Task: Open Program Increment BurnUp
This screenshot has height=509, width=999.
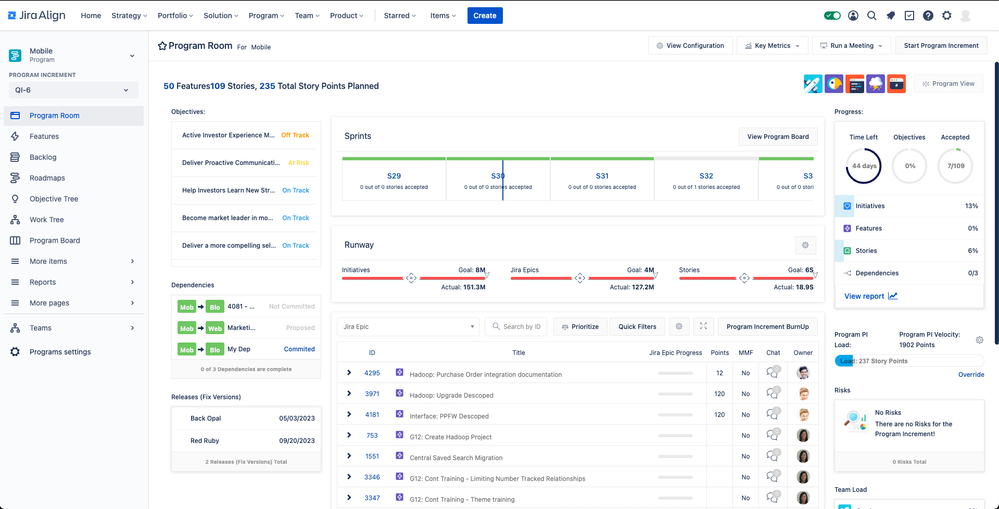Action: (x=768, y=326)
